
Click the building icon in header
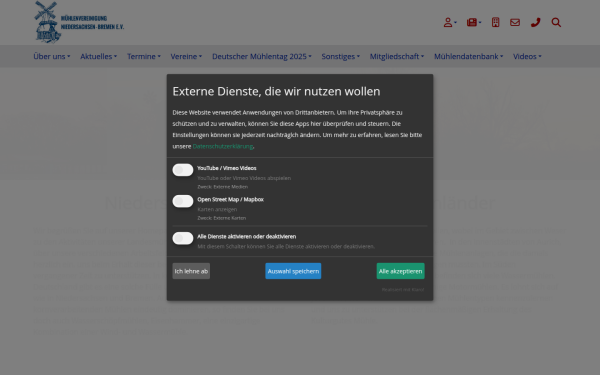click(x=496, y=23)
